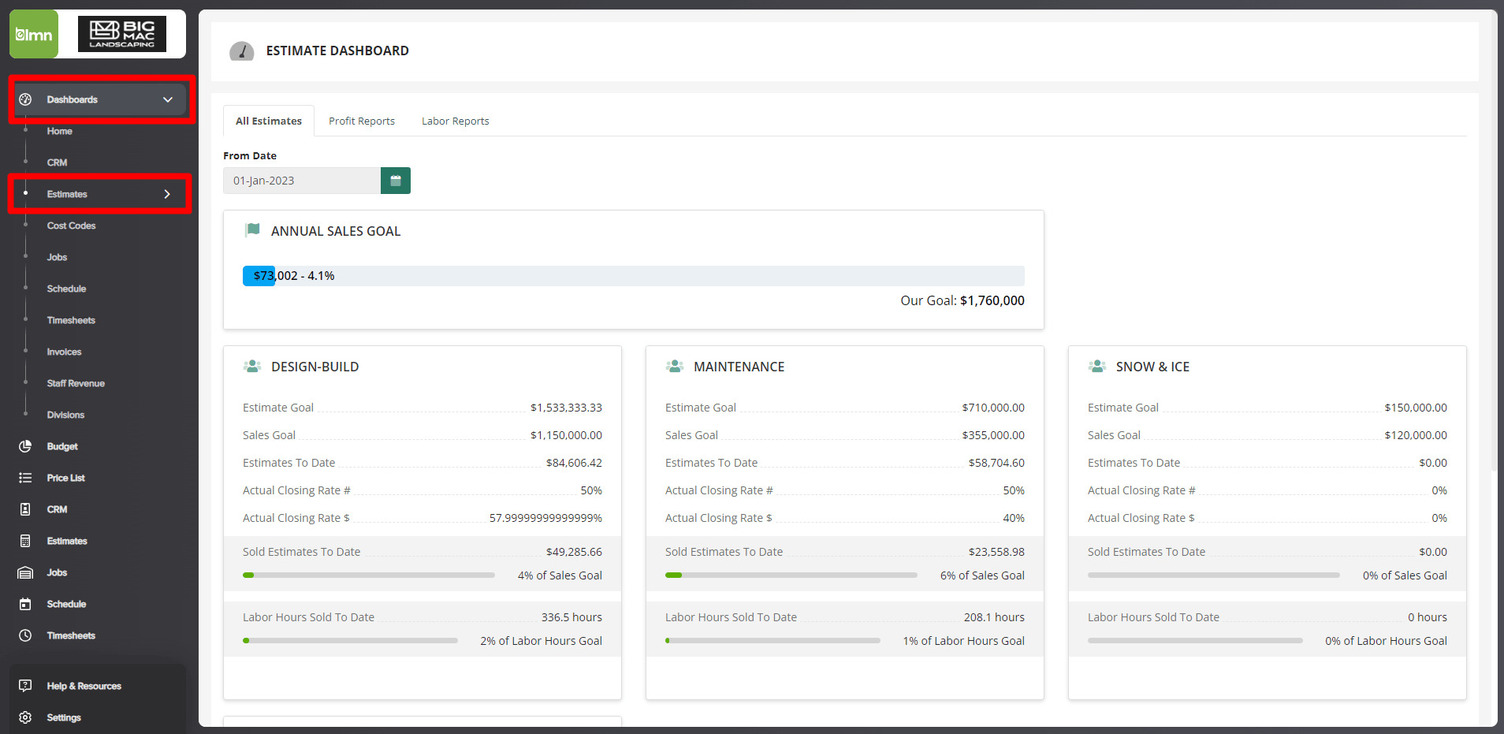Switch to the Profit Reports tab
Screen dimensions: 1504x734
[x=362, y=120]
